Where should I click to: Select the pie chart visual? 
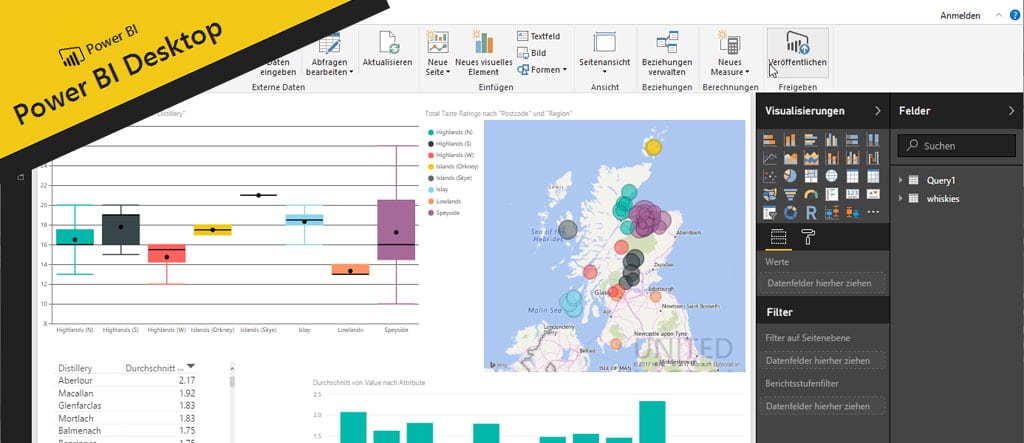tap(790, 176)
